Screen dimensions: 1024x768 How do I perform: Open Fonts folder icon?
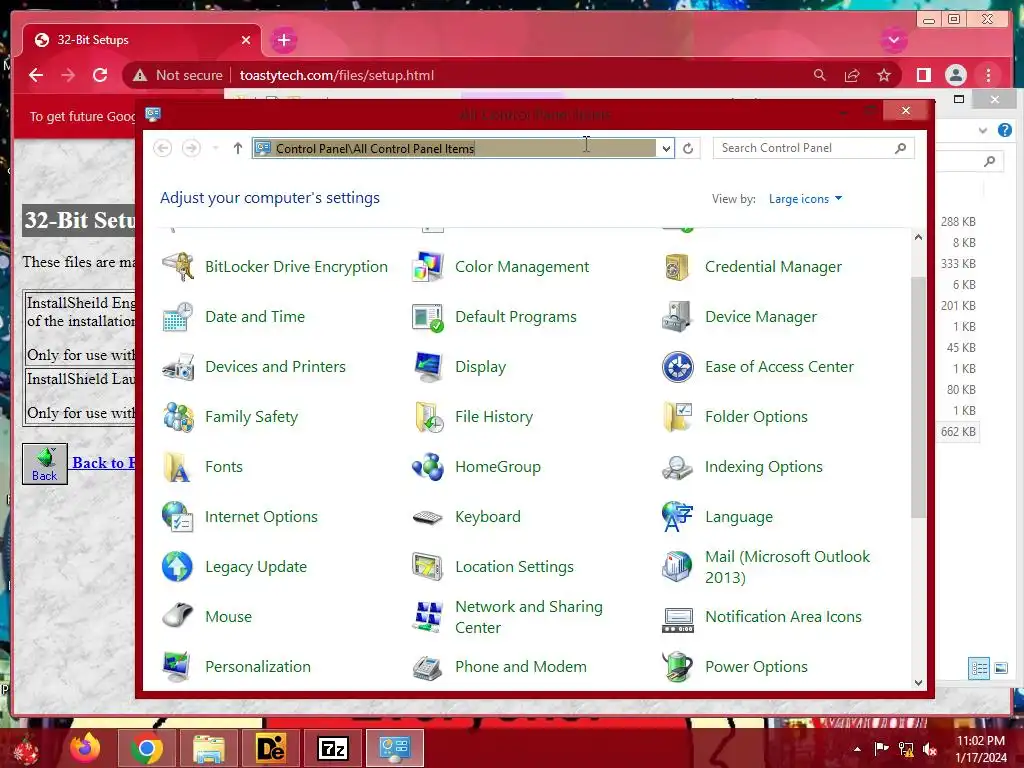point(178,467)
